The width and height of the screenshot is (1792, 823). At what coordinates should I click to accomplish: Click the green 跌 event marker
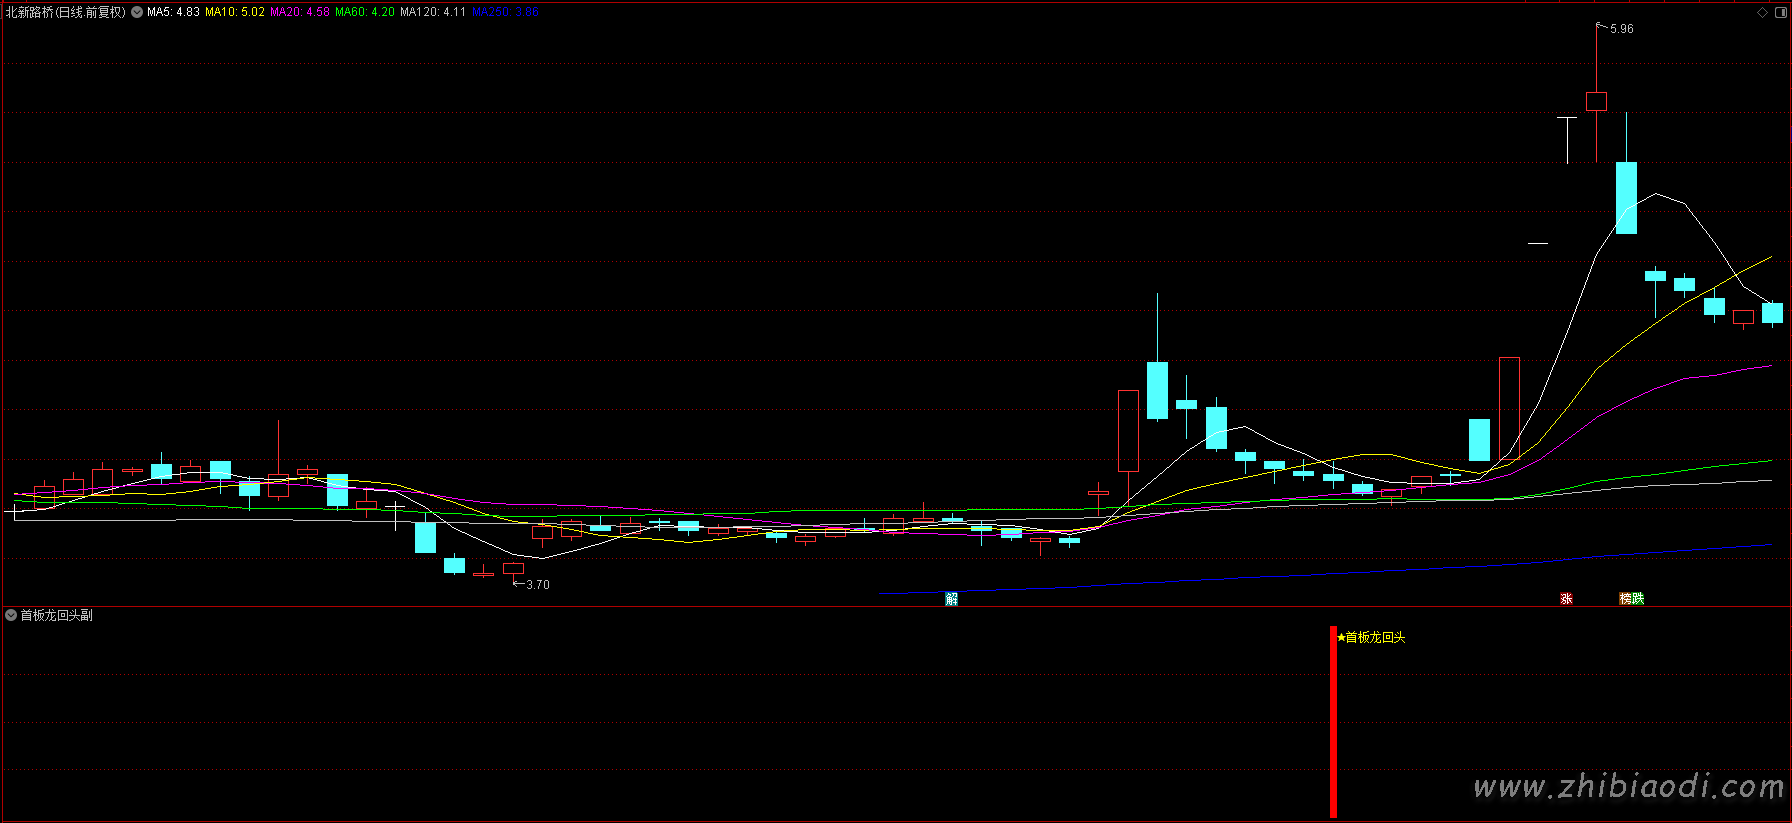tap(1638, 599)
